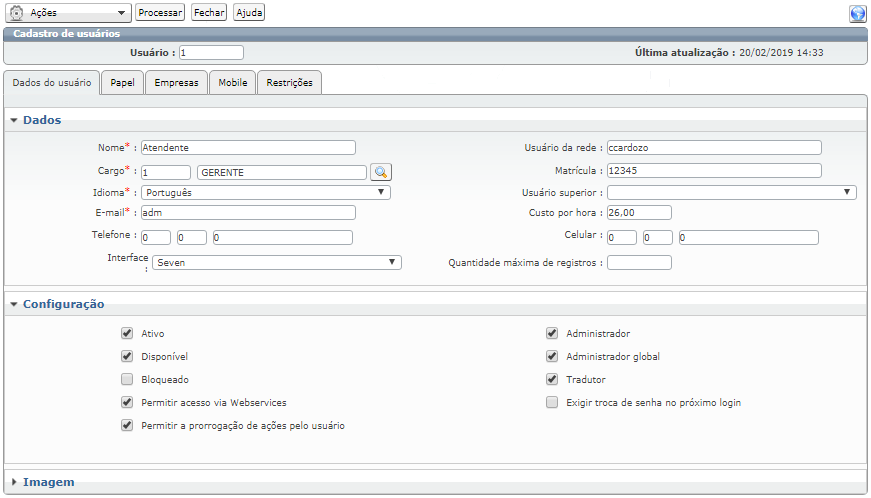Viewport: 871px width, 498px height.
Task: Uncheck the Tradutor checkbox
Action: coord(552,379)
